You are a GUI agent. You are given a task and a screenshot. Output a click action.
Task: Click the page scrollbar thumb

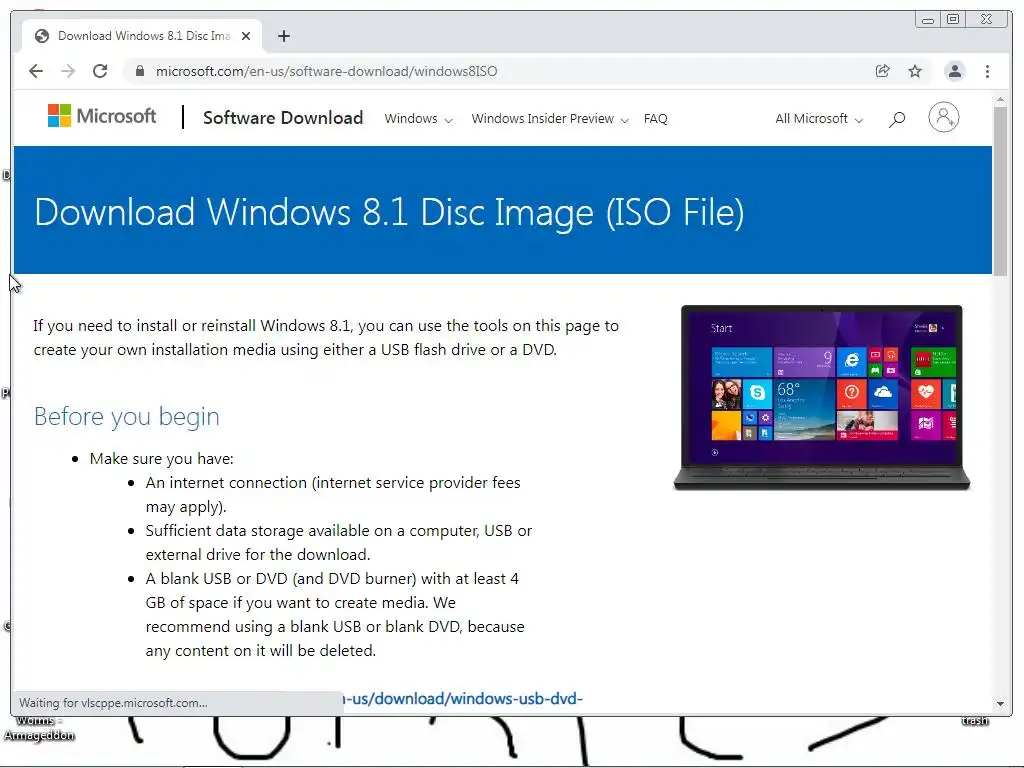pyautogui.click(x=1000, y=191)
